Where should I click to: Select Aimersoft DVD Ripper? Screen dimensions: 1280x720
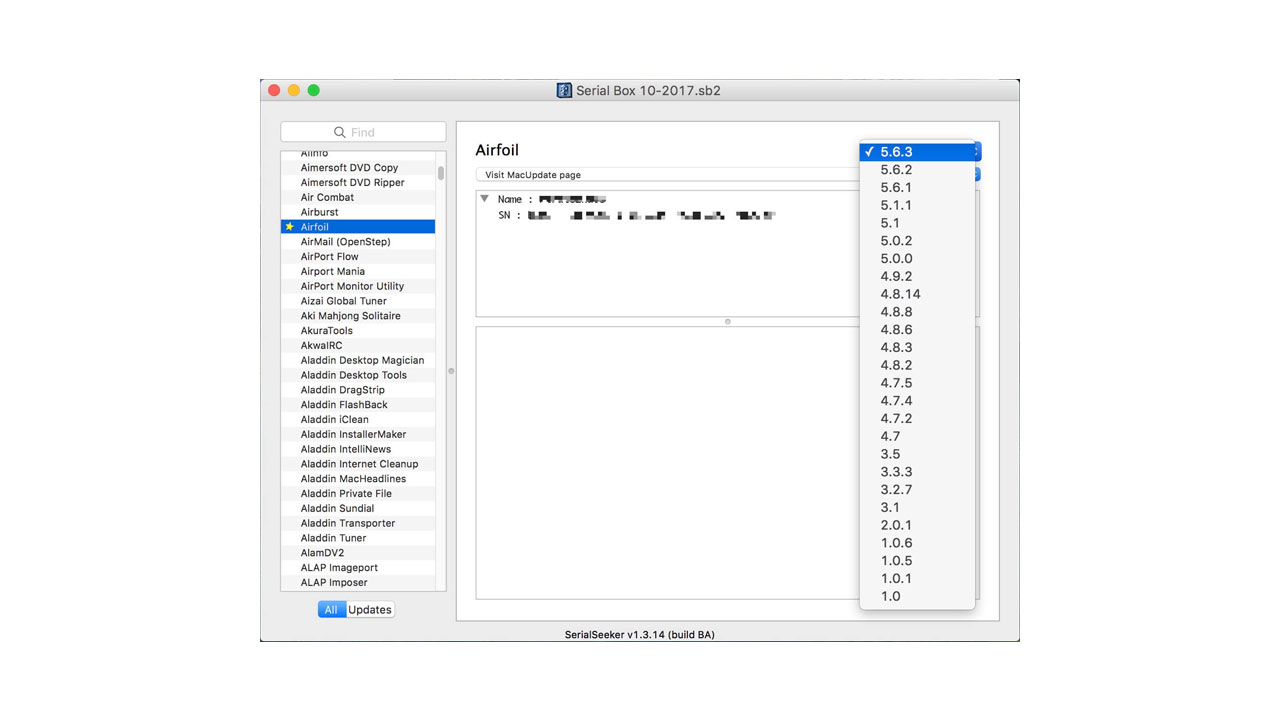(x=358, y=183)
